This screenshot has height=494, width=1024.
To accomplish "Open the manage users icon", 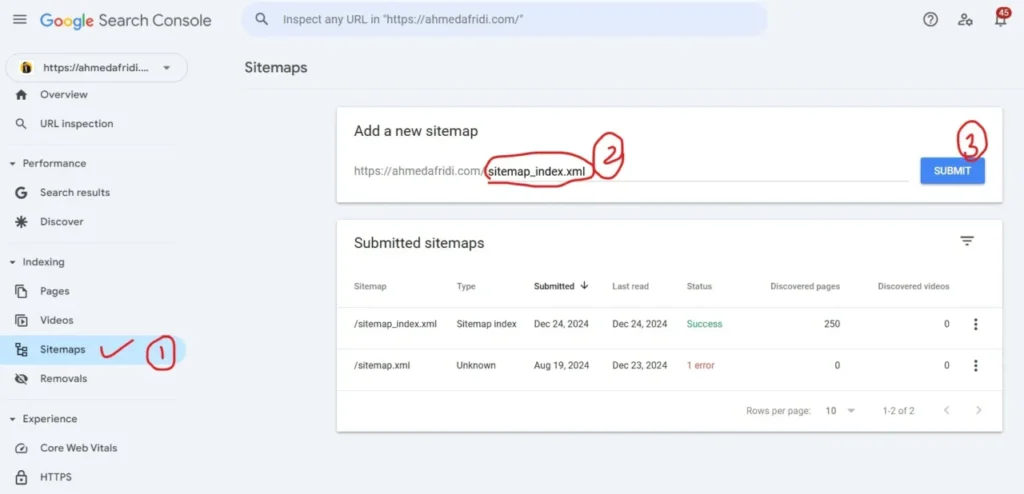I will (x=965, y=19).
